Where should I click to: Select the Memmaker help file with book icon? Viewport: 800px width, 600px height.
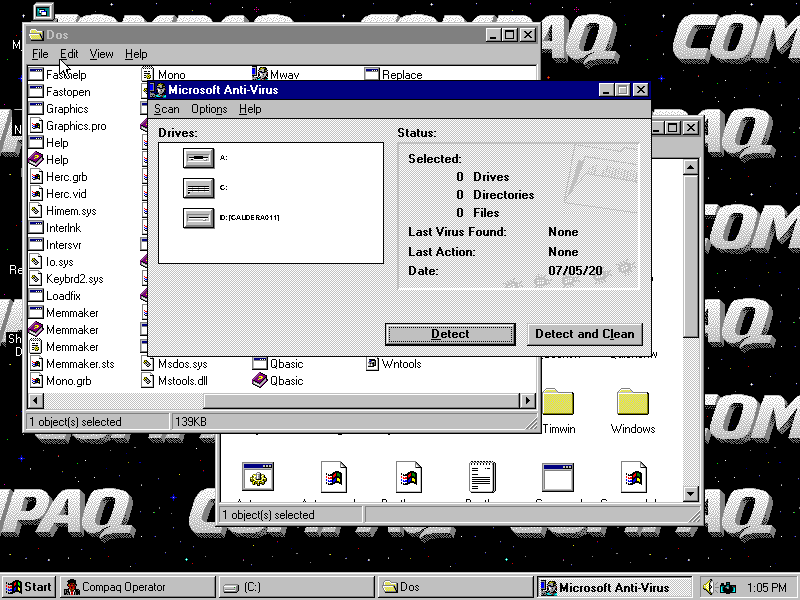[36, 330]
